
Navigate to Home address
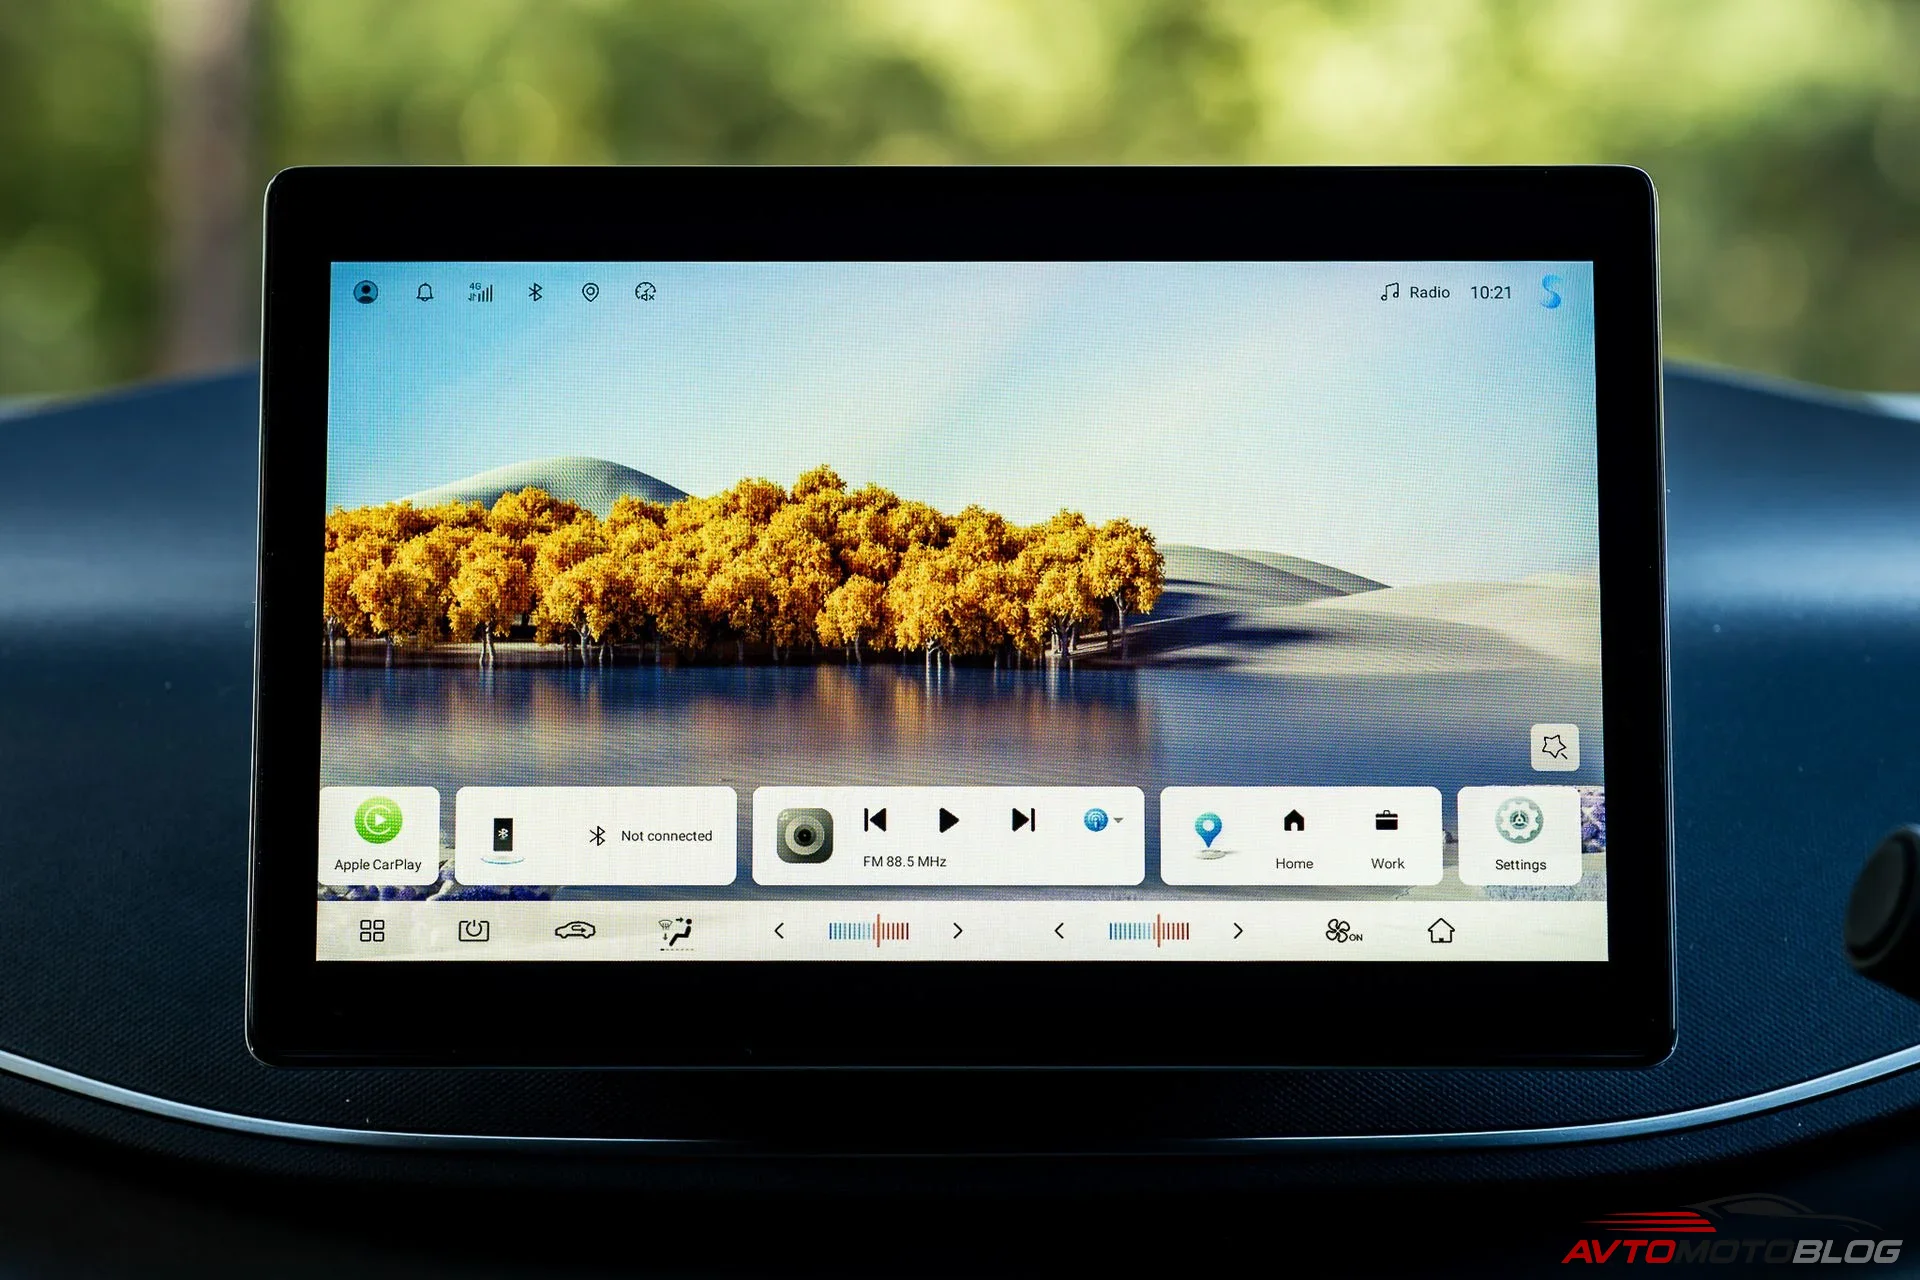(x=1294, y=838)
